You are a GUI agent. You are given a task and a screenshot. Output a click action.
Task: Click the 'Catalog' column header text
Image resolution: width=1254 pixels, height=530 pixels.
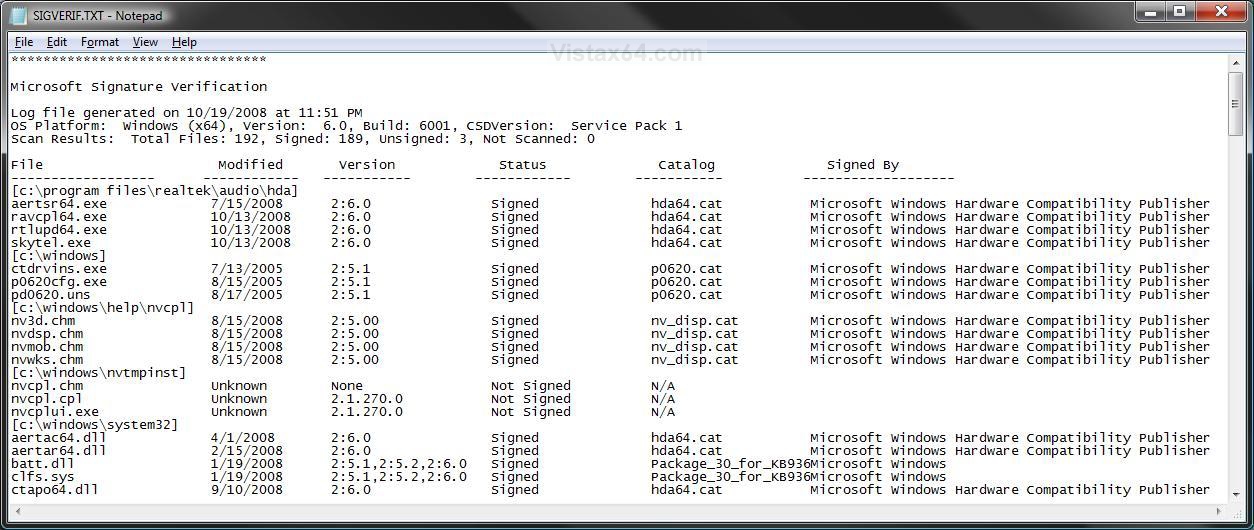tap(686, 165)
